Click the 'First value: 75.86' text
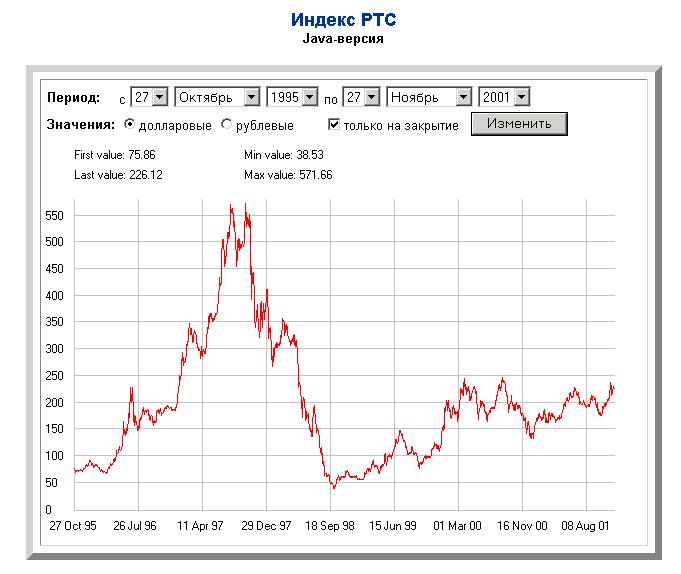Viewport: 681px width, 574px height. tap(115, 155)
